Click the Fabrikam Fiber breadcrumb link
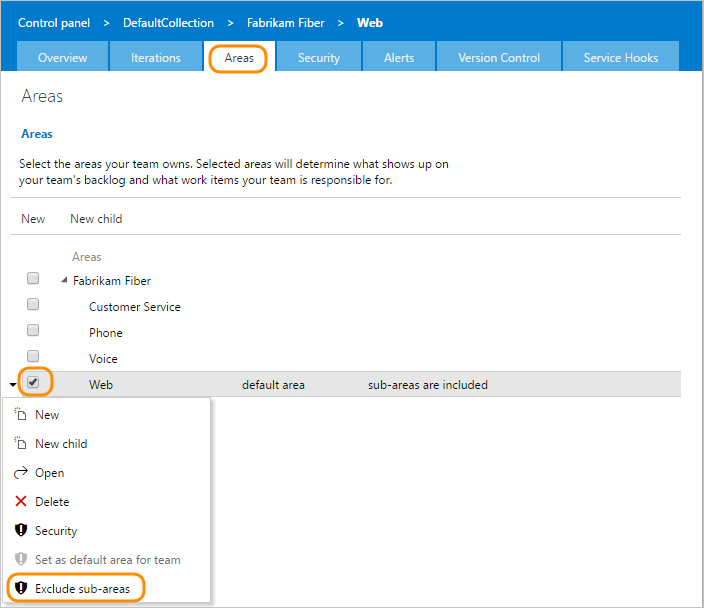 tap(286, 23)
